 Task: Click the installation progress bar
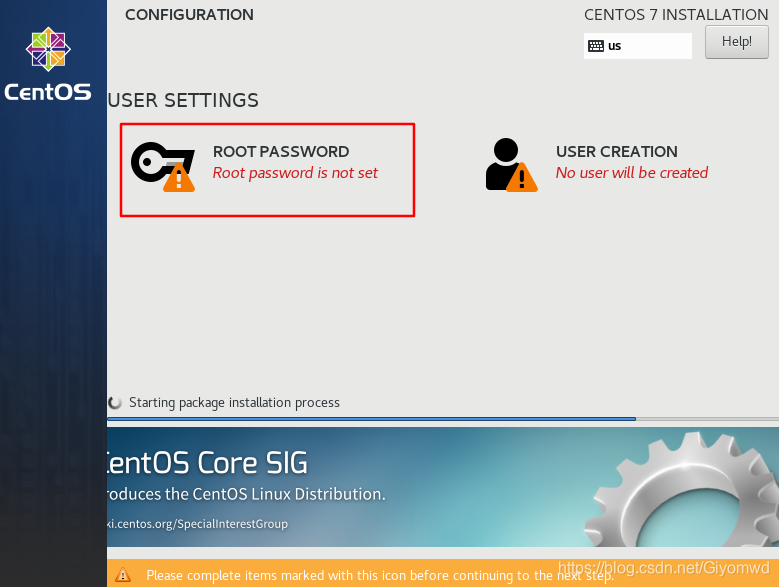pyautogui.click(x=443, y=419)
